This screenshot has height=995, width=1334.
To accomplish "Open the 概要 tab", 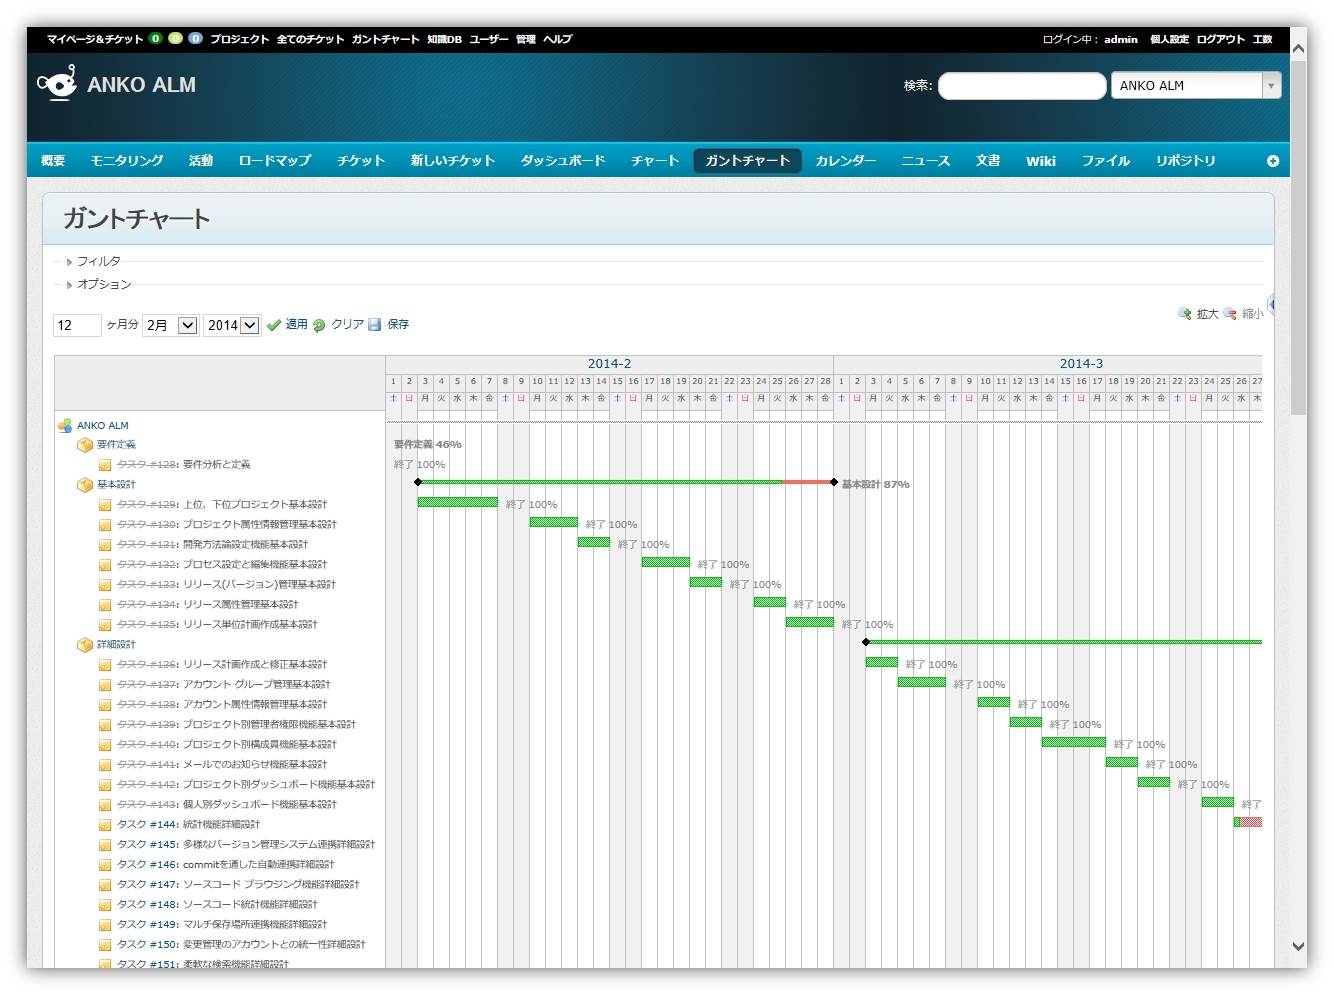I will (53, 161).
